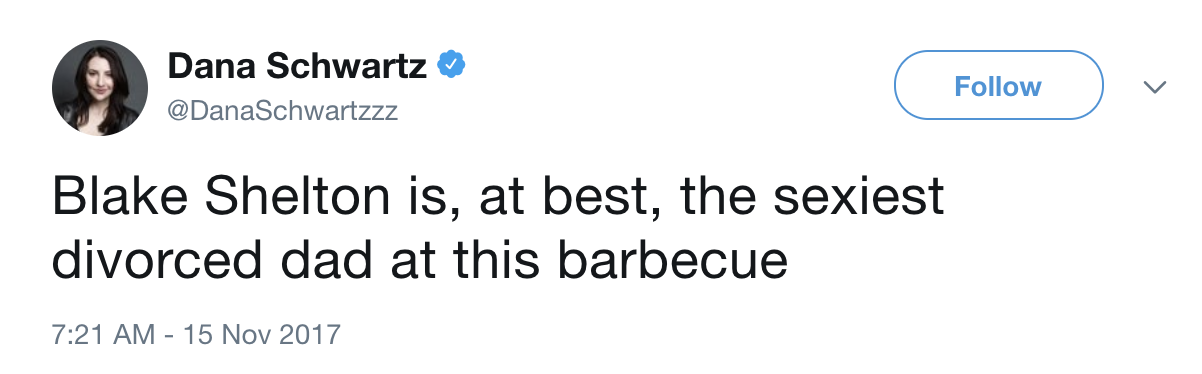
Task: Click the 15 Nov 2017 date
Action: point(263,333)
